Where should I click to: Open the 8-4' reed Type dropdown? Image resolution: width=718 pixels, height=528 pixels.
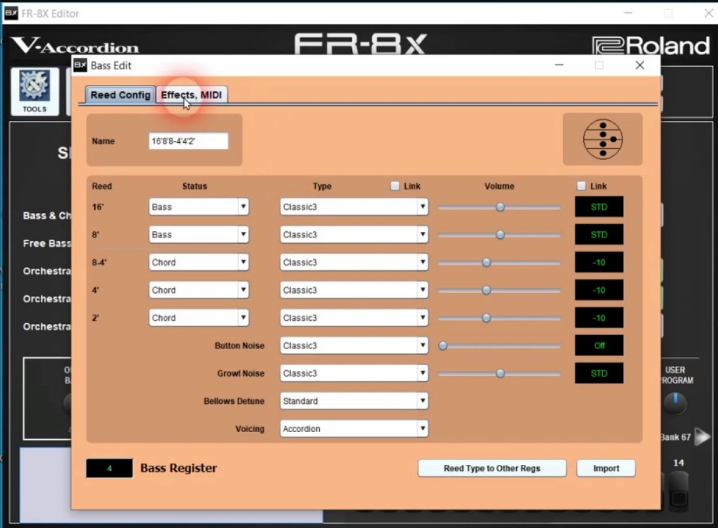(x=353, y=262)
